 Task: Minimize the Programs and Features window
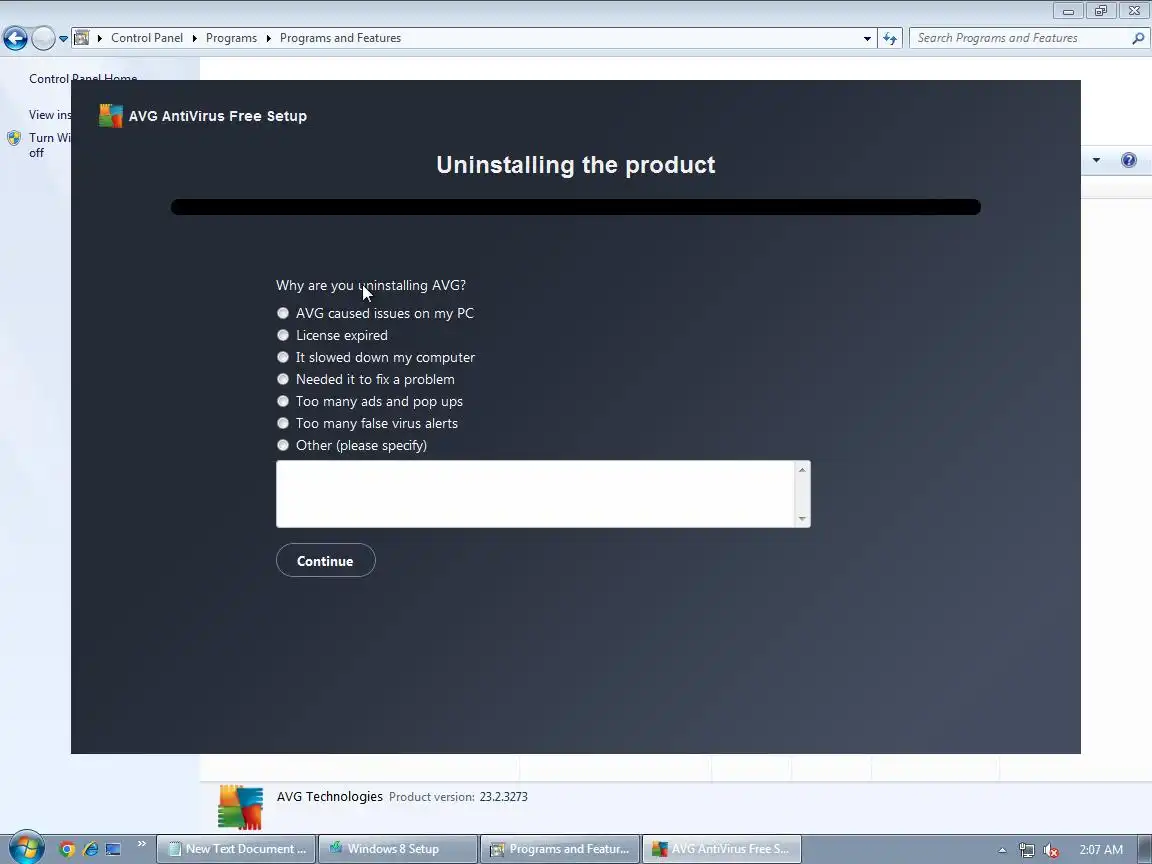[x=1068, y=10]
